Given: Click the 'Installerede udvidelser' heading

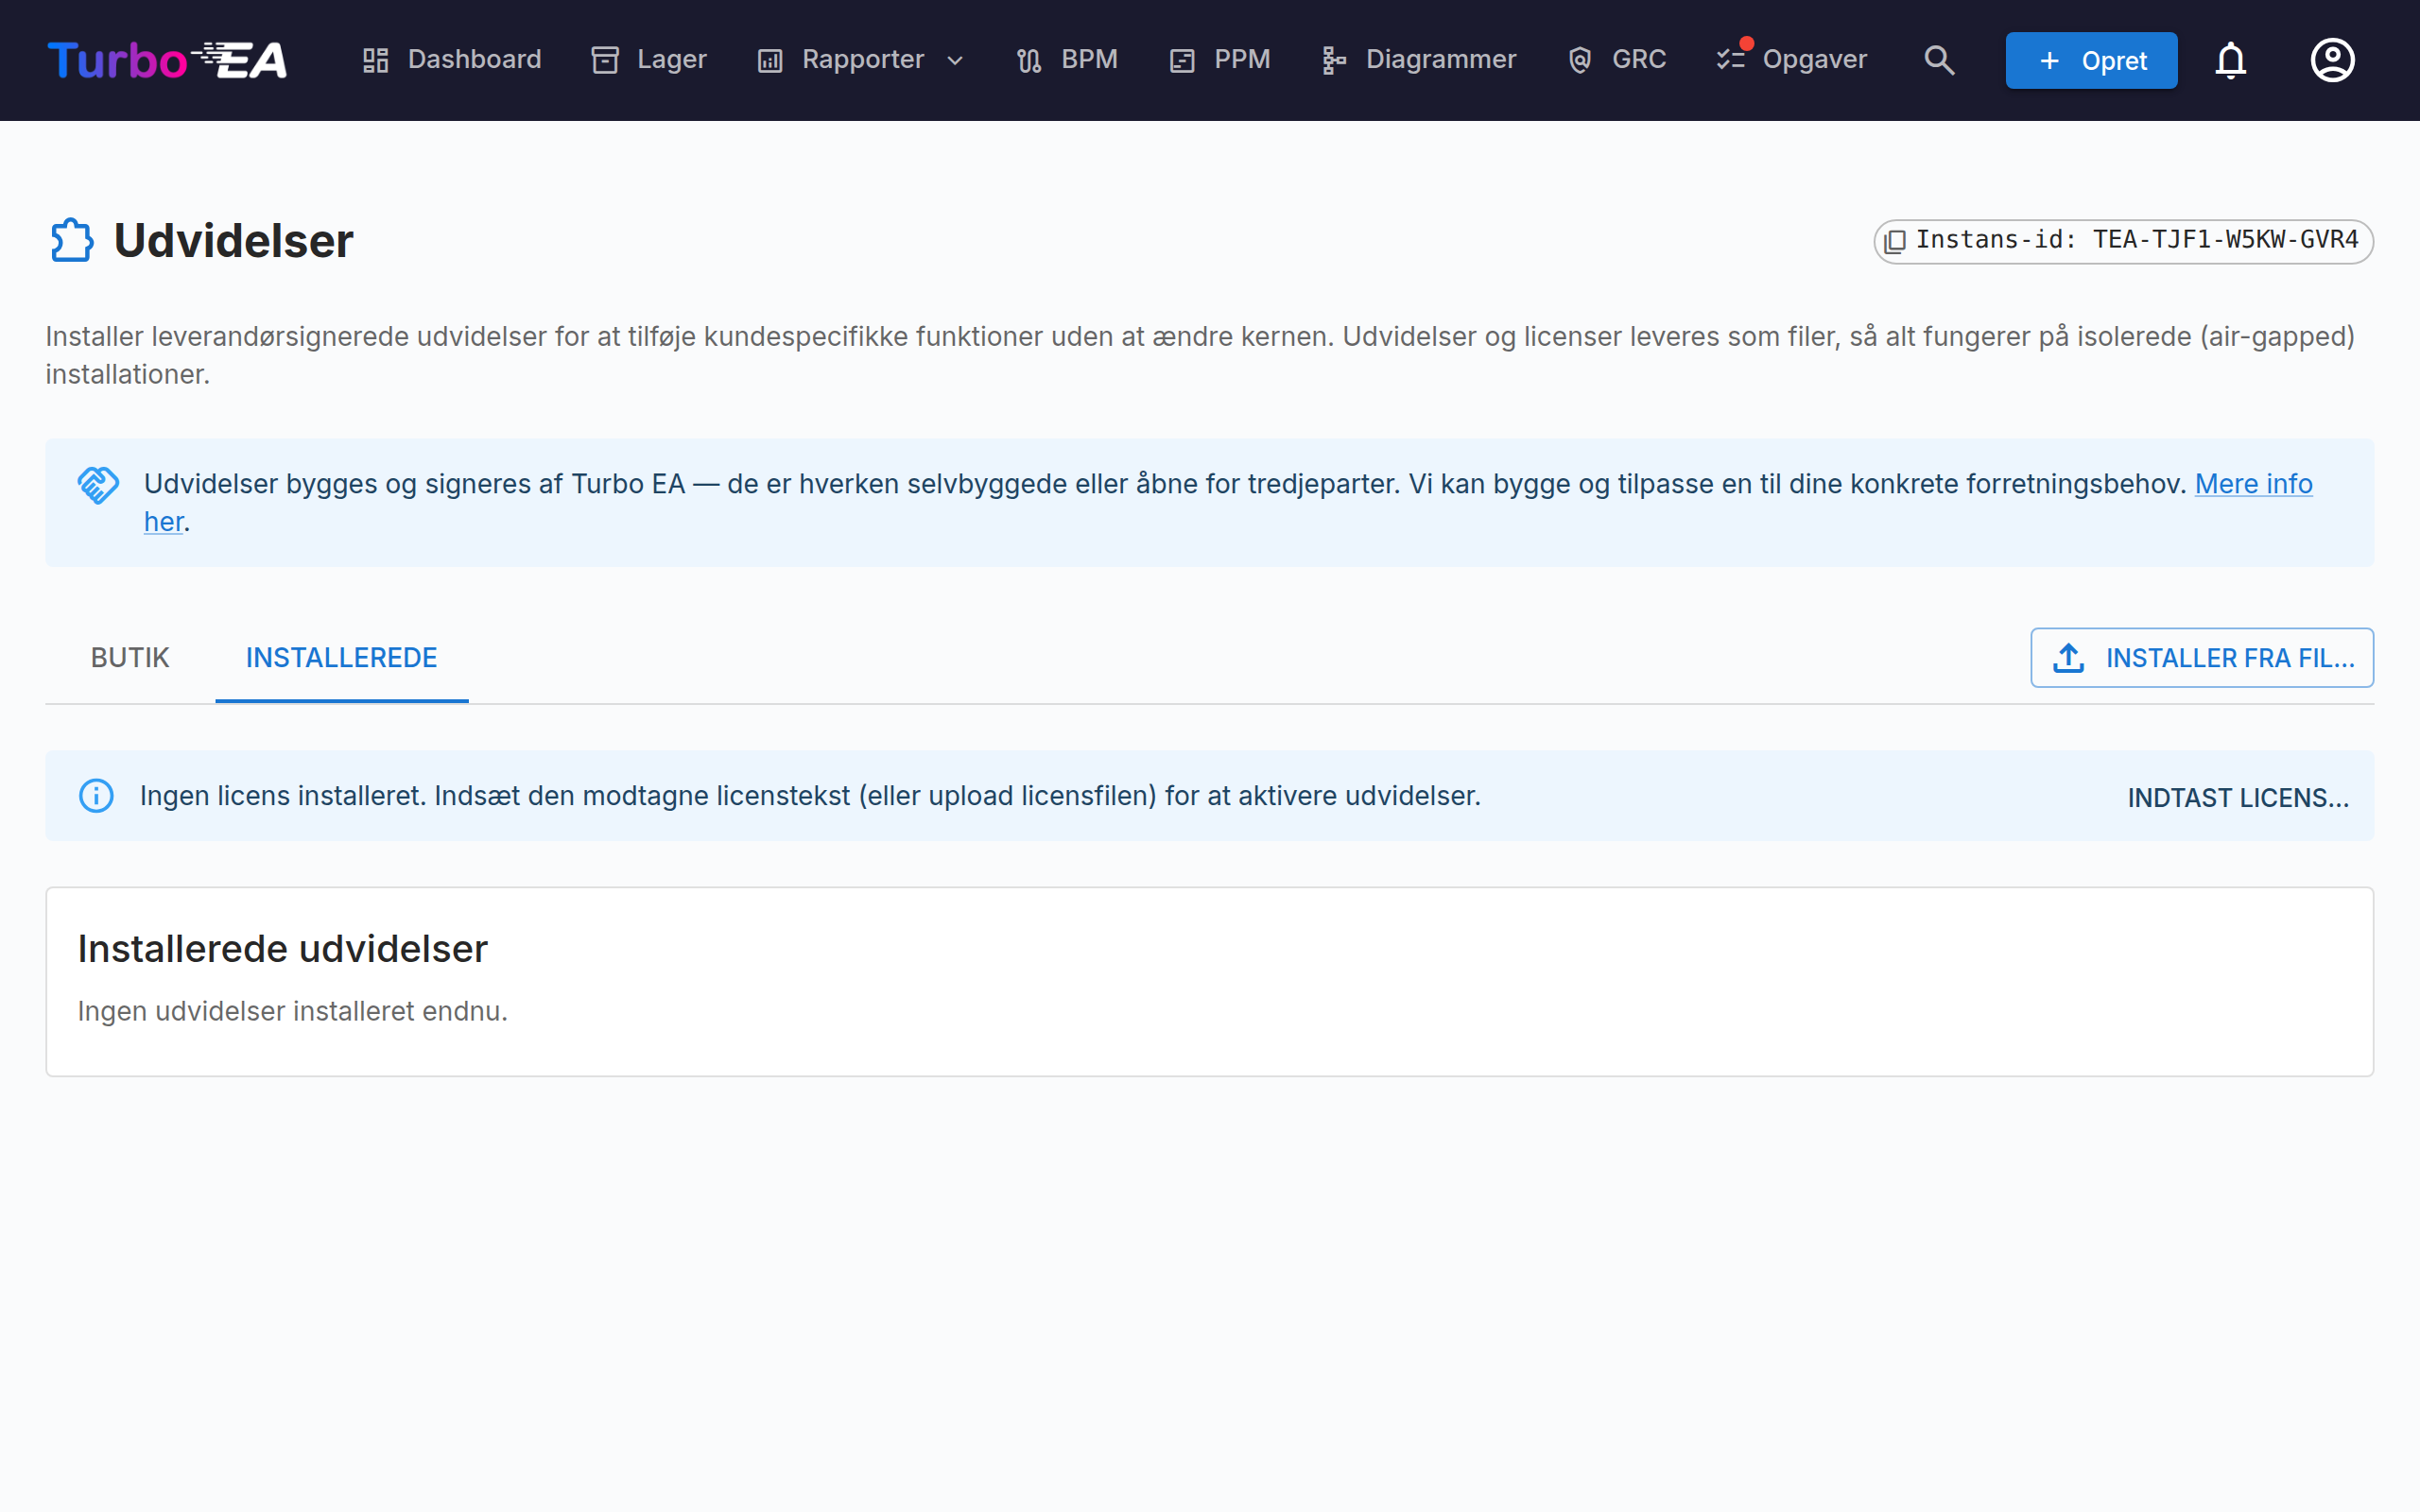Looking at the screenshot, I should [282, 948].
